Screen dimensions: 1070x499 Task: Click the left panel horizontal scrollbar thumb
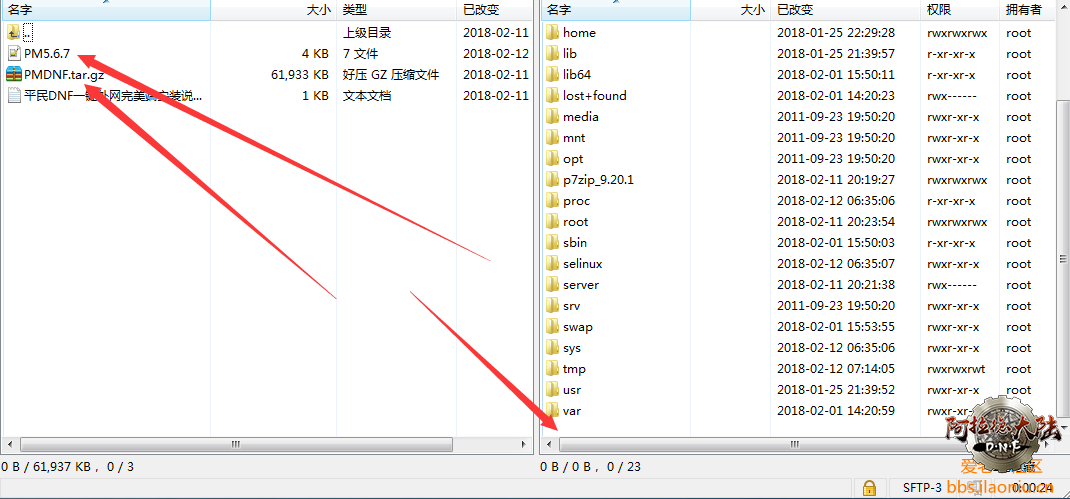pyautogui.click(x=236, y=444)
